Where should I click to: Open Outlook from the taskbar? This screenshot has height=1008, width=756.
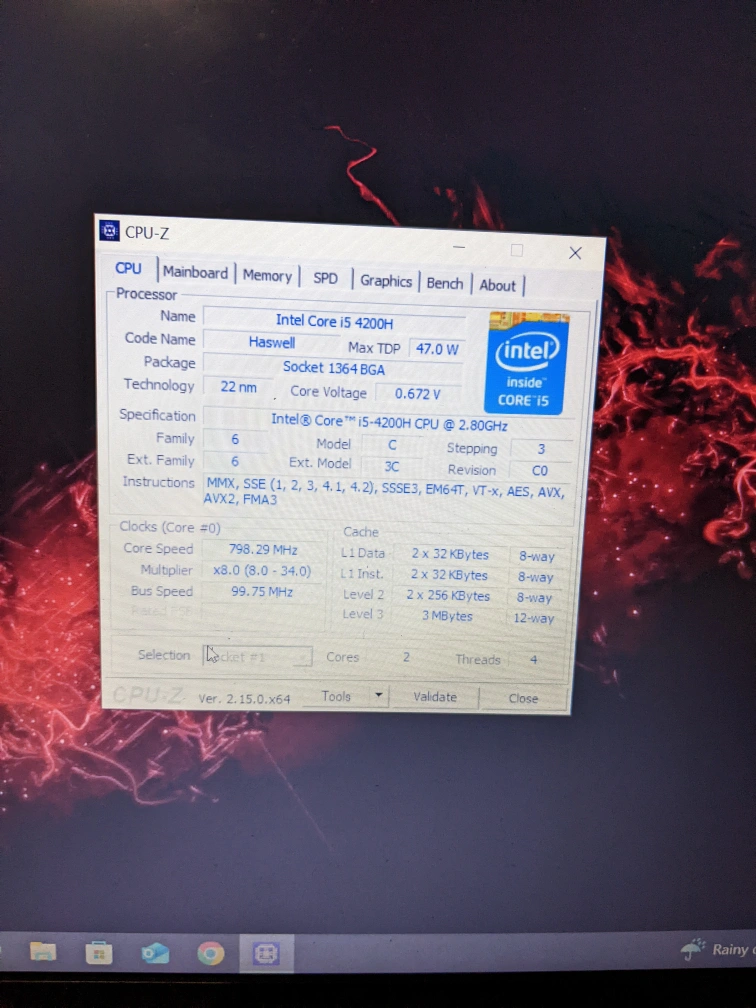coord(155,952)
